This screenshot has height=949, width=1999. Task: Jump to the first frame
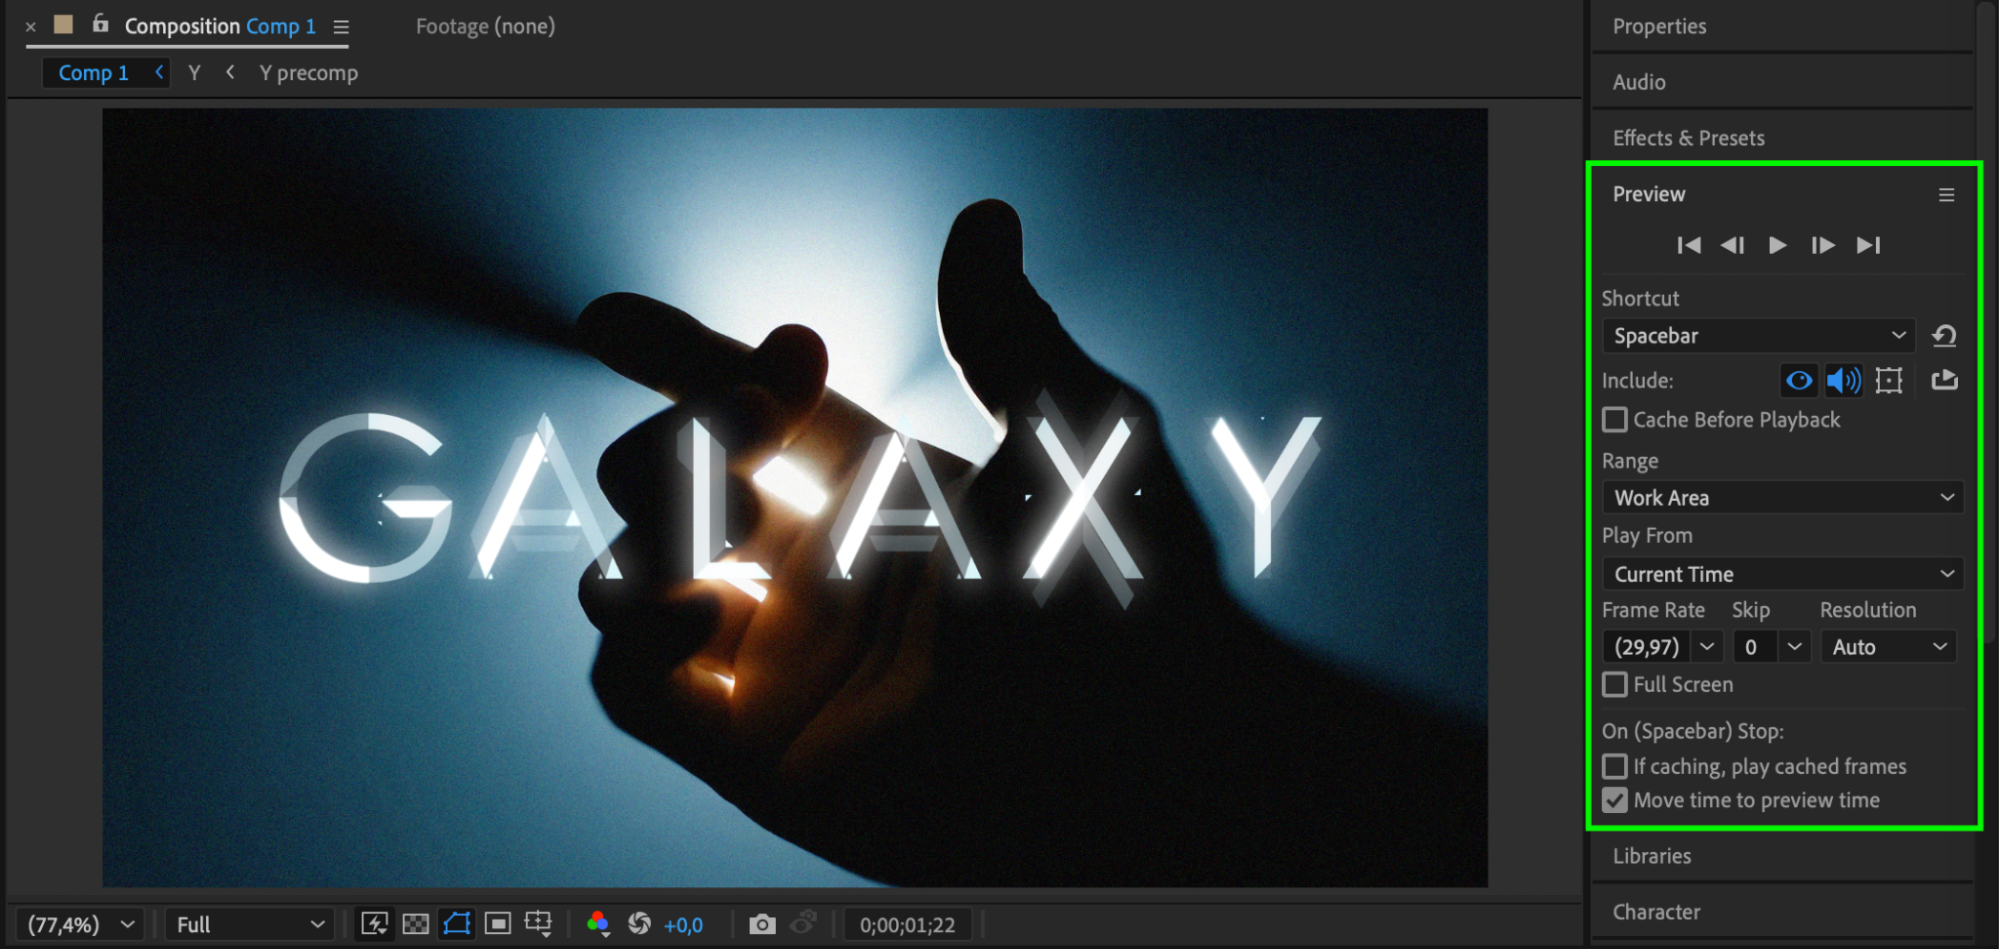pyautogui.click(x=1689, y=245)
